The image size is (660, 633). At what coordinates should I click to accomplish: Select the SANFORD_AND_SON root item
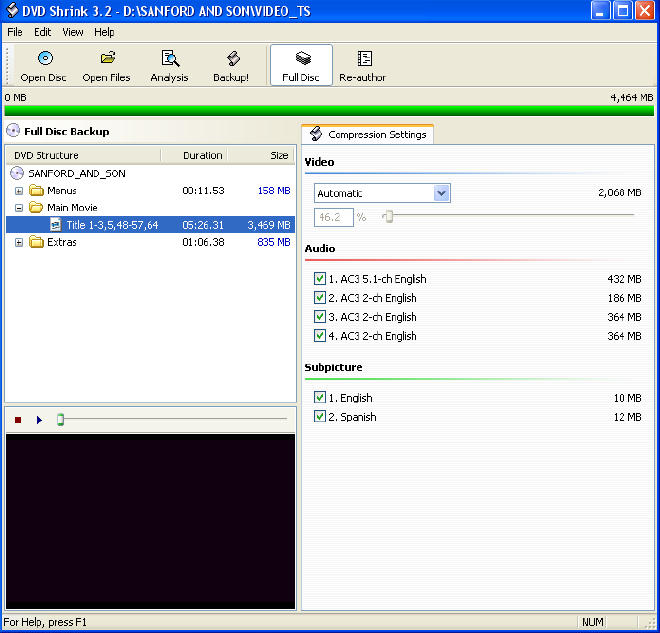77,173
